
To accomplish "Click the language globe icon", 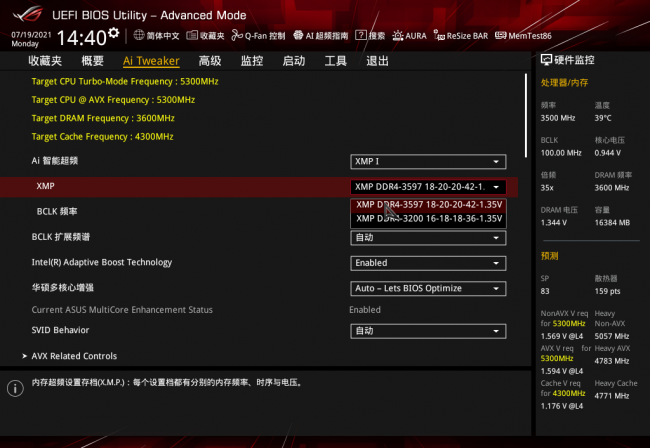I will point(139,35).
